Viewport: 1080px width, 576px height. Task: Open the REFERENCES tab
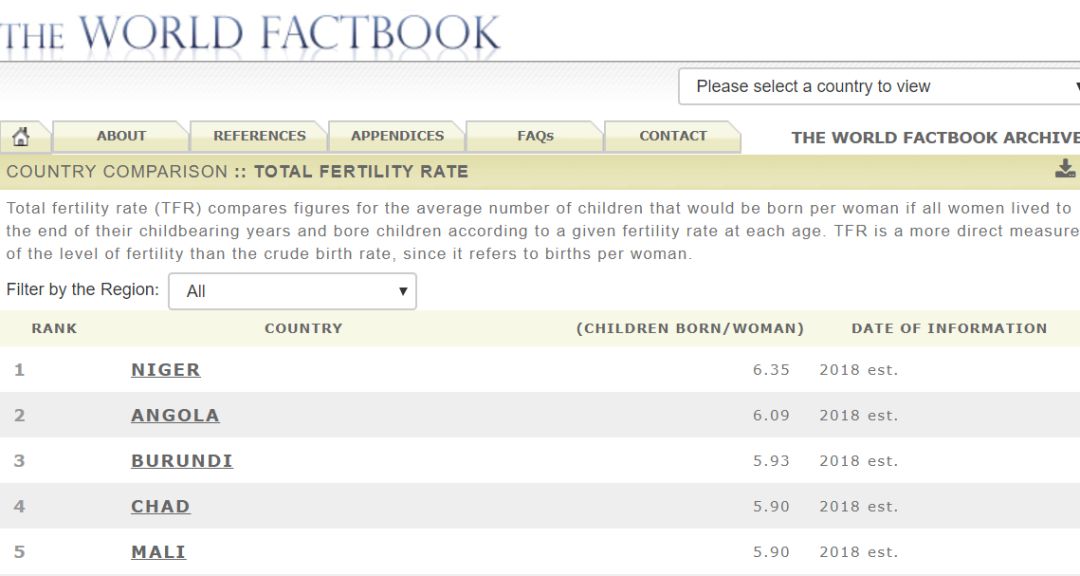[259, 136]
